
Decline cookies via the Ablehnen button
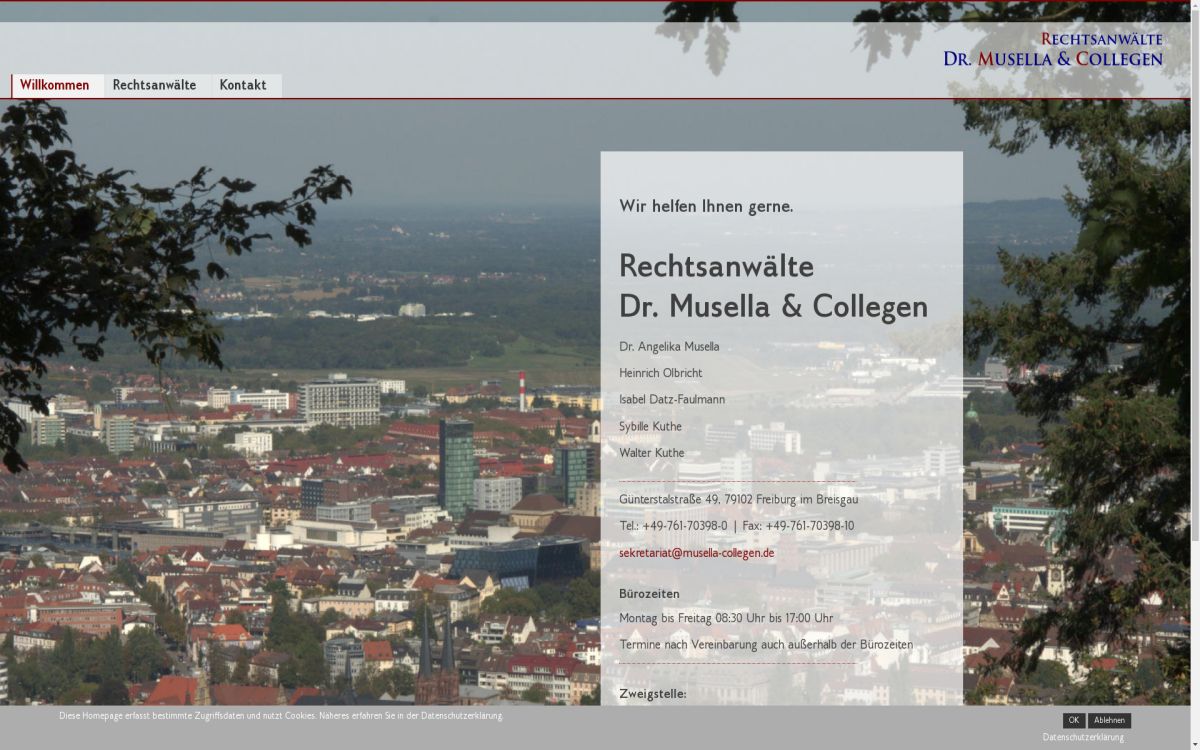(x=1108, y=720)
